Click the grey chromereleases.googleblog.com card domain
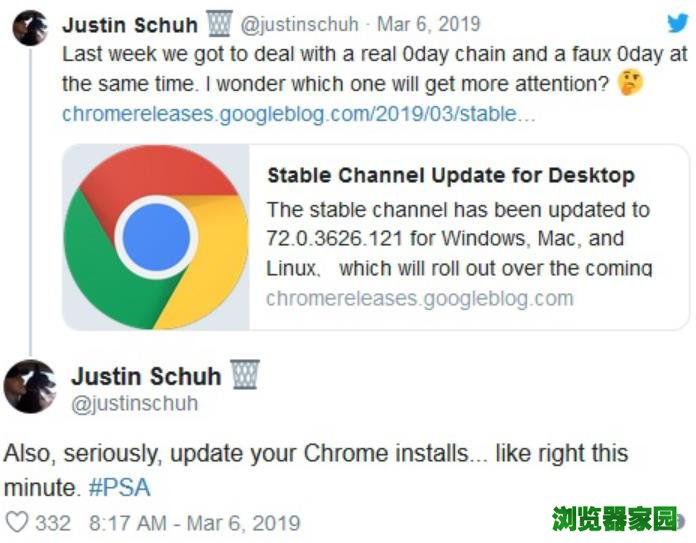Screen dimensions: 696x543 420,298
